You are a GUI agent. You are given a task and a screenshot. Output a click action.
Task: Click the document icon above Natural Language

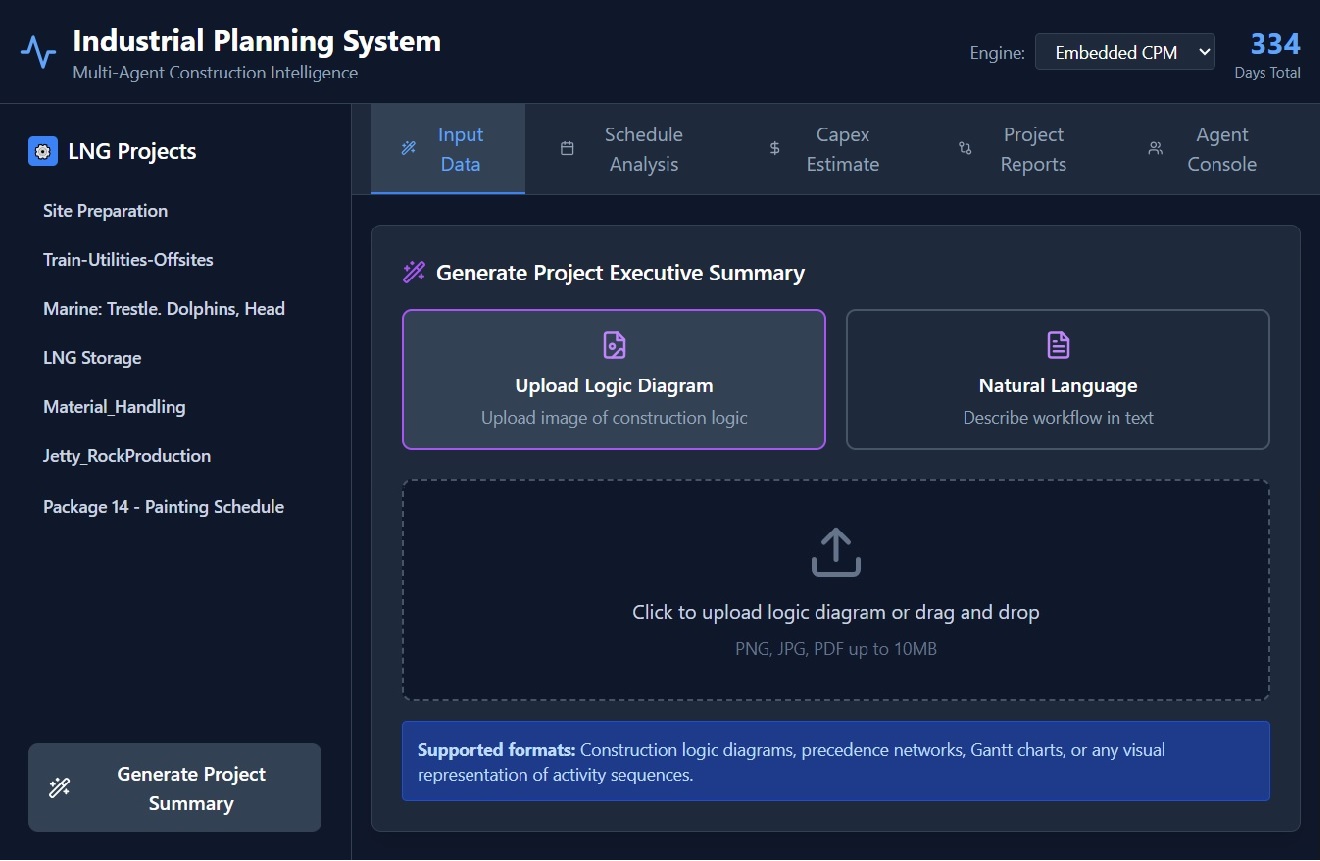pos(1058,345)
